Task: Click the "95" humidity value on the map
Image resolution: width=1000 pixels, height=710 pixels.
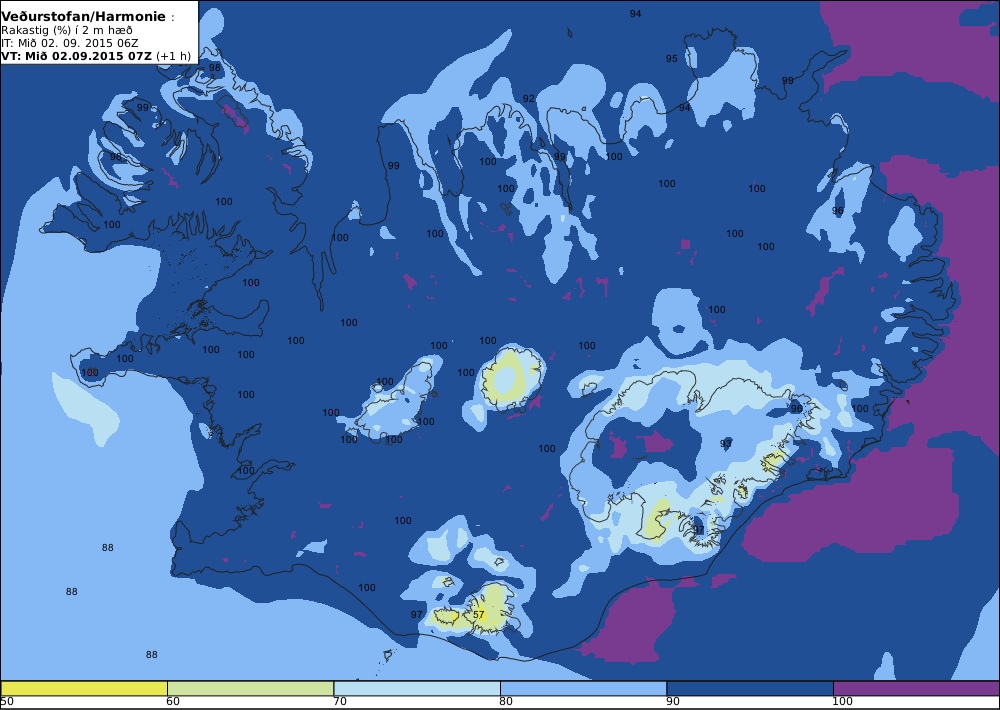Action: coord(672,59)
